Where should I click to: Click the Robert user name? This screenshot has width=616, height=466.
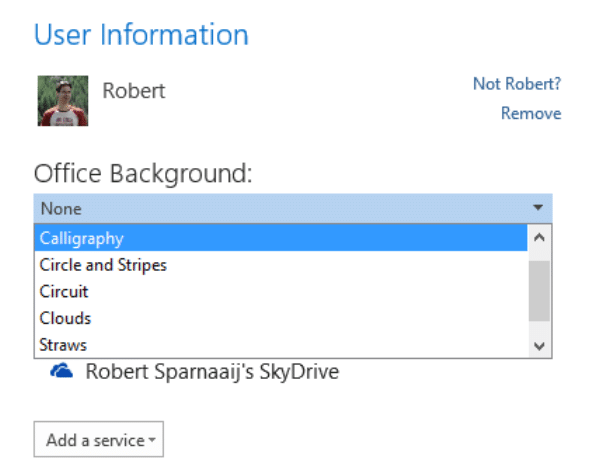click(134, 91)
